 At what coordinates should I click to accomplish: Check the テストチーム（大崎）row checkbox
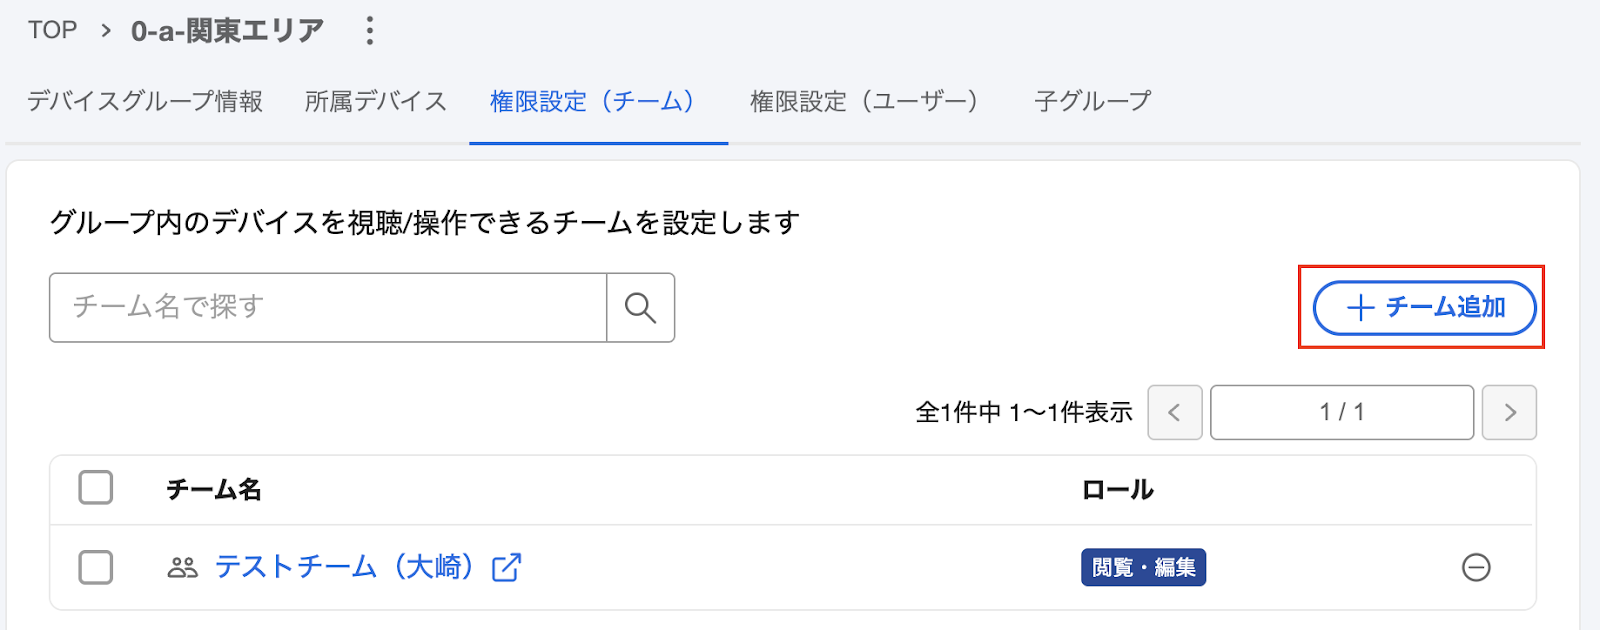pos(96,567)
